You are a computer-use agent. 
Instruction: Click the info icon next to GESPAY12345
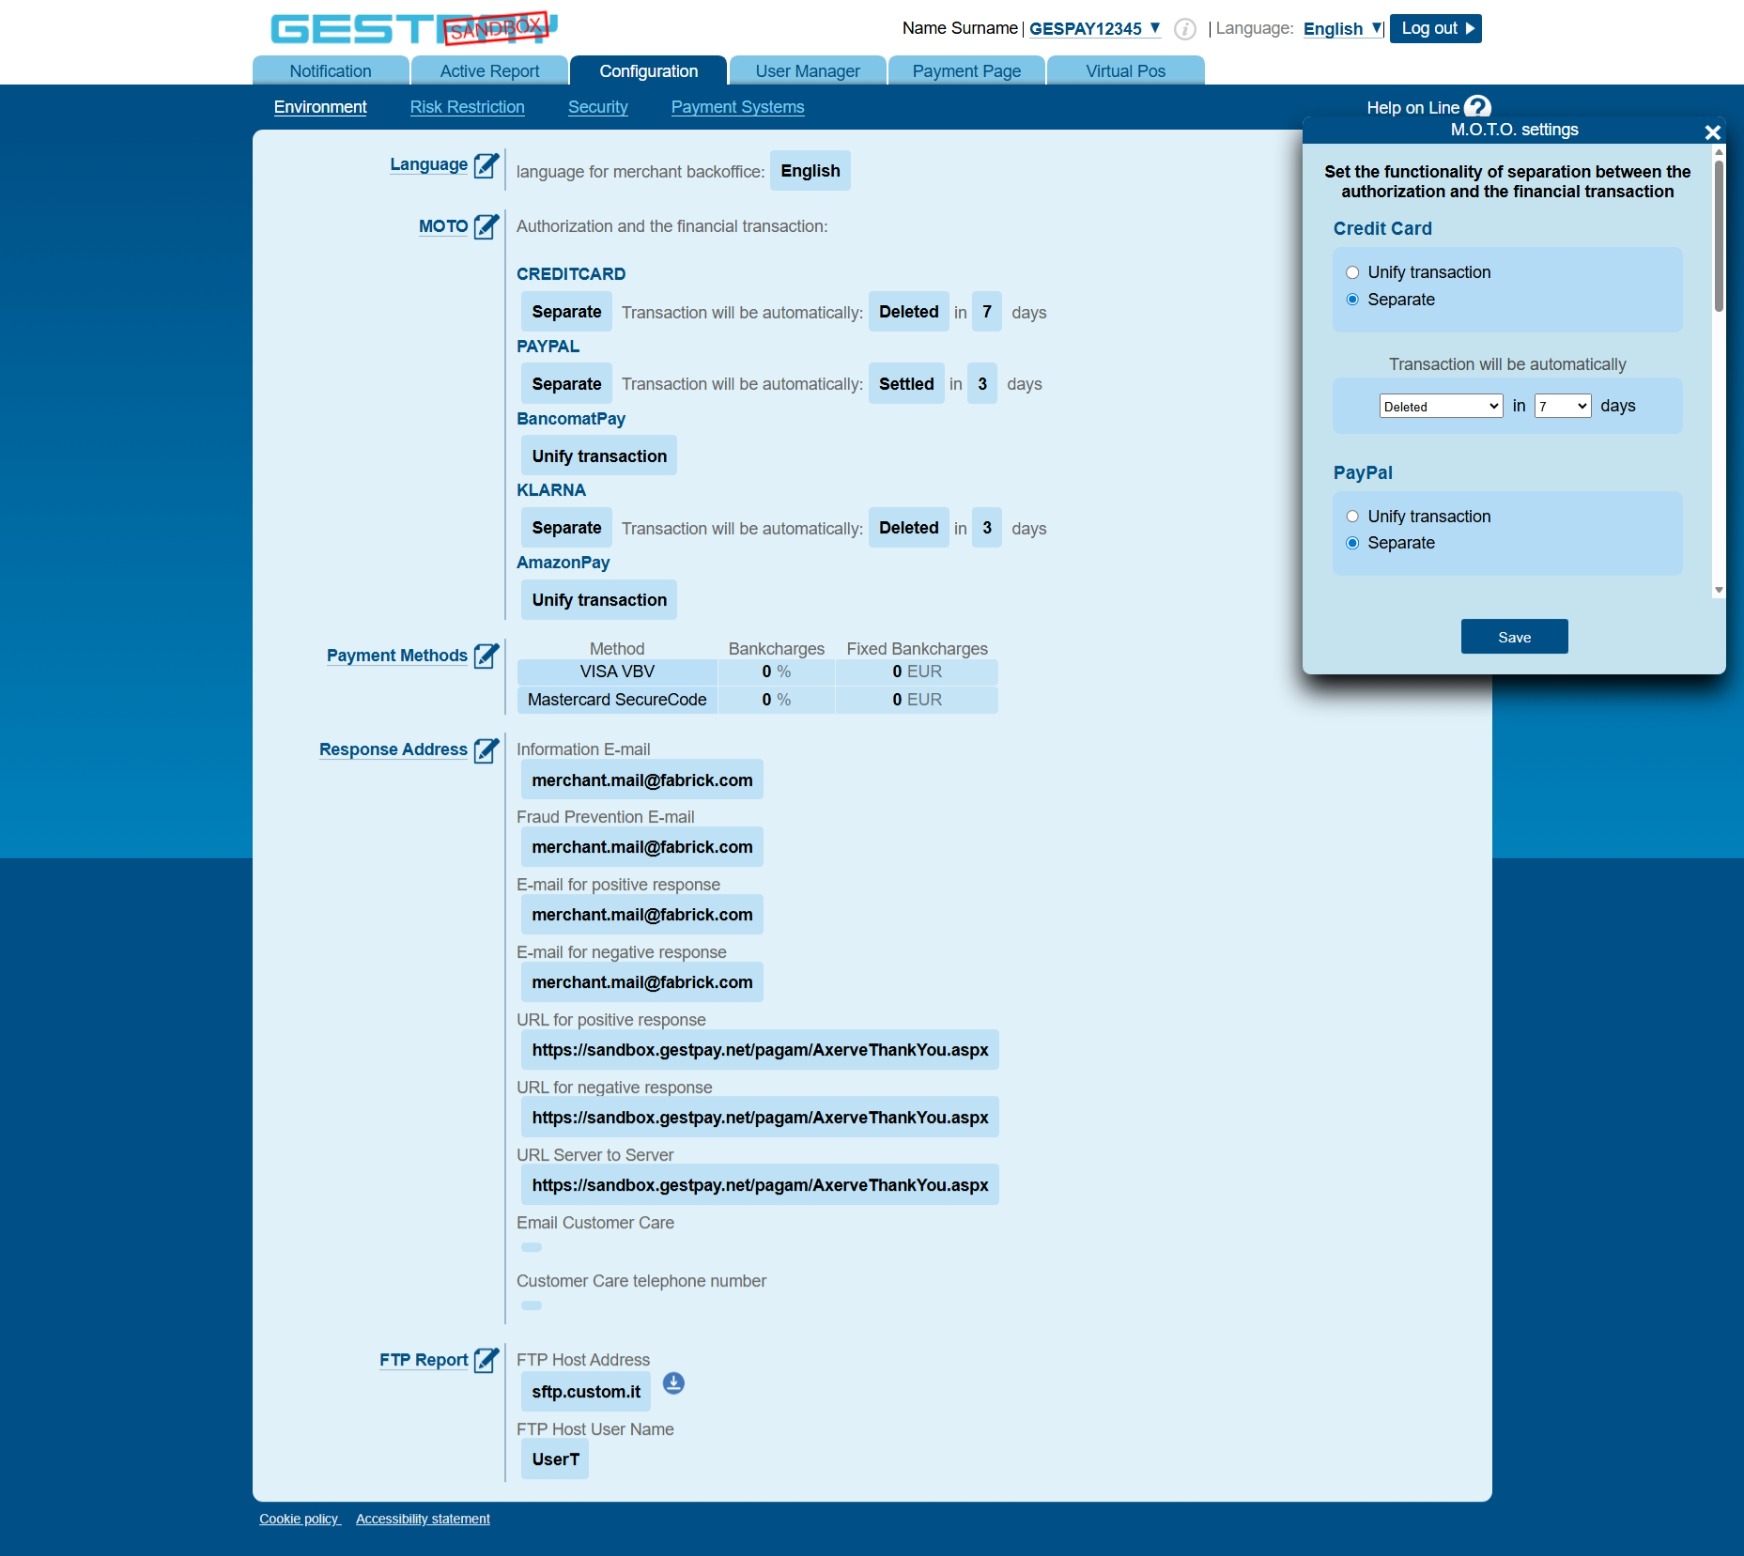pyautogui.click(x=1185, y=29)
